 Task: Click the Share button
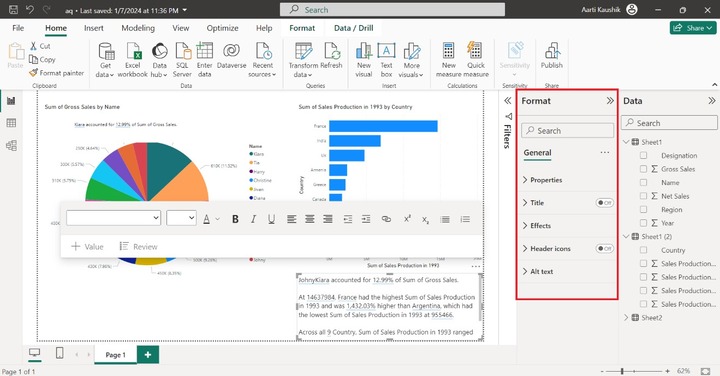pos(693,28)
